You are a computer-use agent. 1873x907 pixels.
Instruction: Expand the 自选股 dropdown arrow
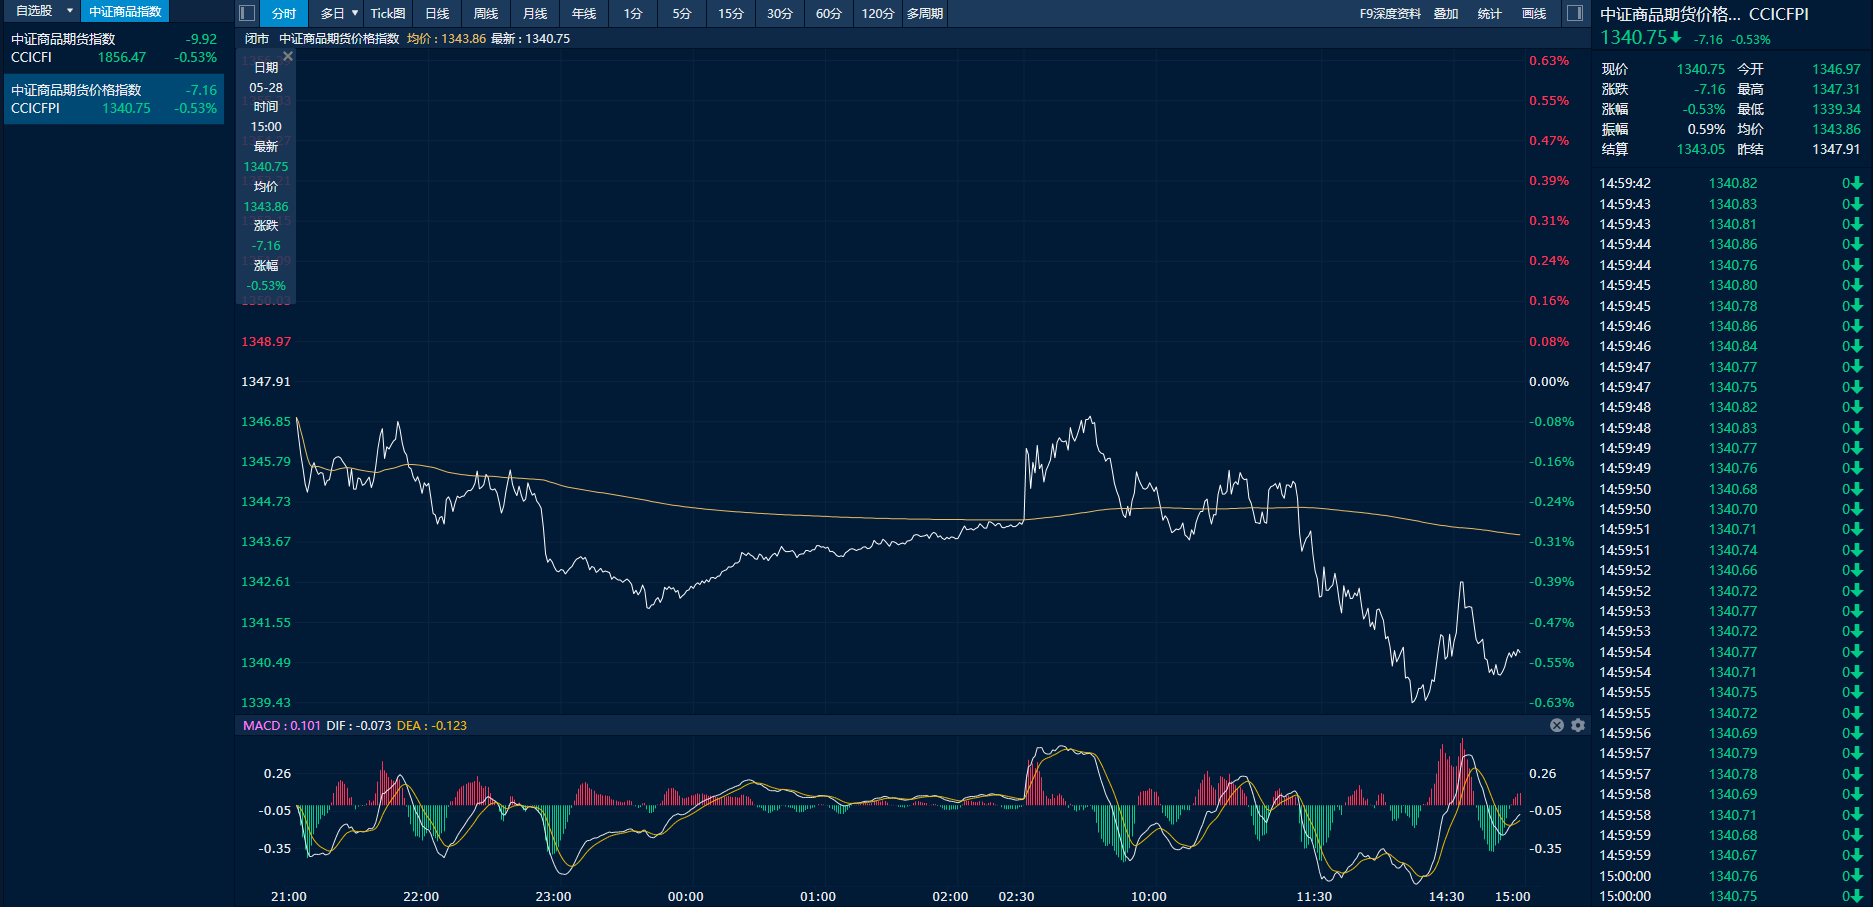[x=69, y=11]
